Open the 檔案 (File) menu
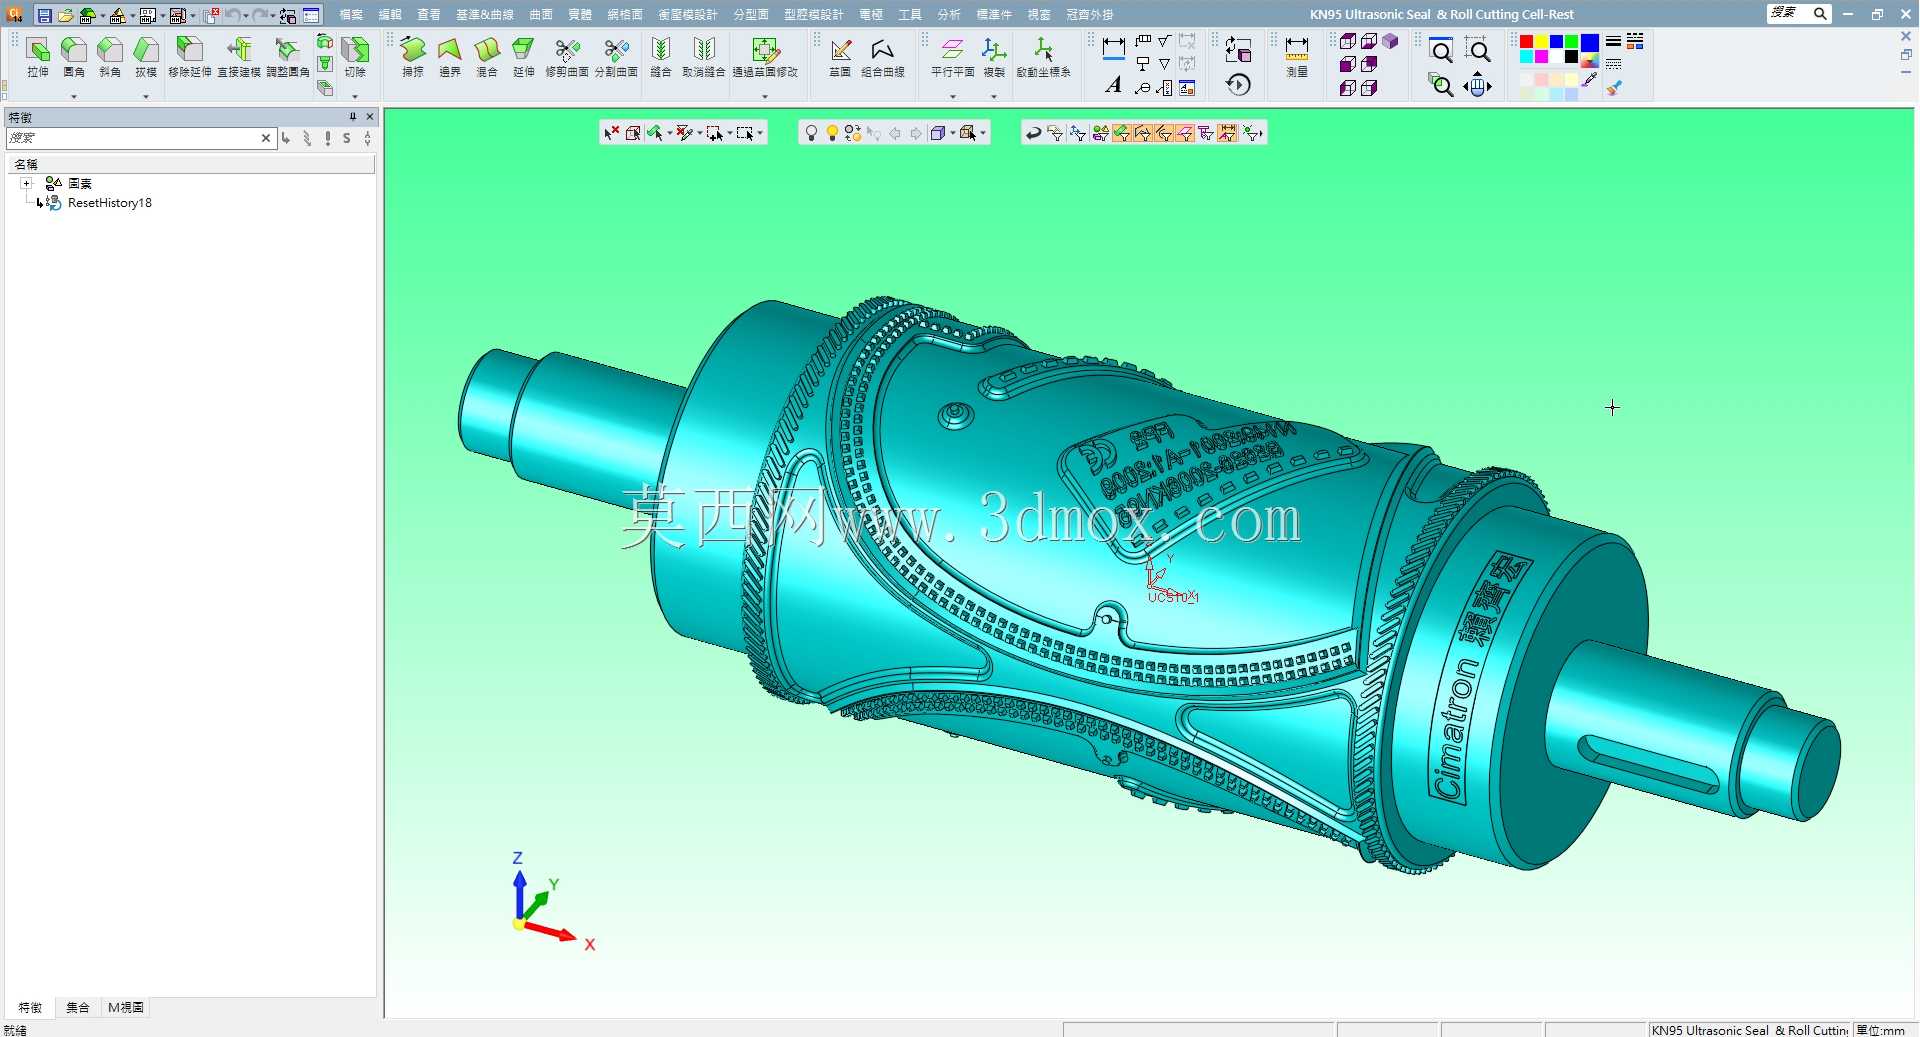The height and width of the screenshot is (1037, 1920). pyautogui.click(x=351, y=15)
